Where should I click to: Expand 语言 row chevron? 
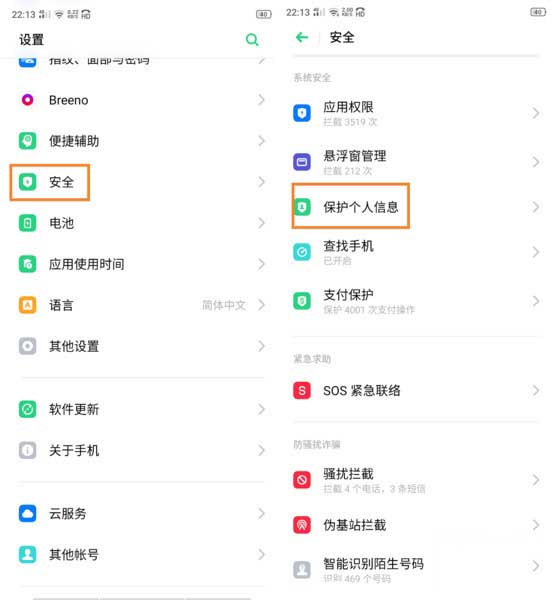[262, 305]
